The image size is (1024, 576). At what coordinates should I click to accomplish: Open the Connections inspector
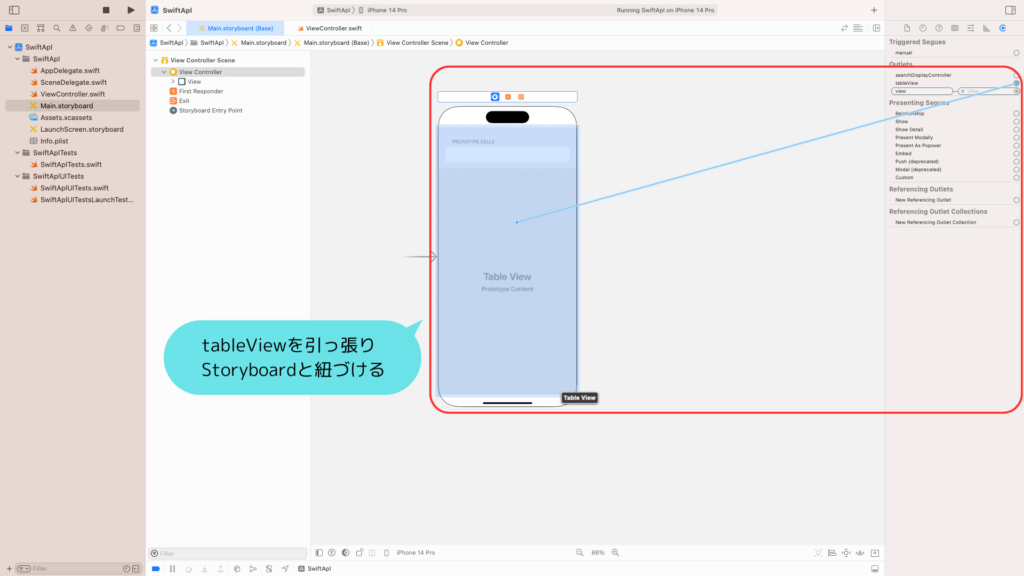(x=1003, y=28)
